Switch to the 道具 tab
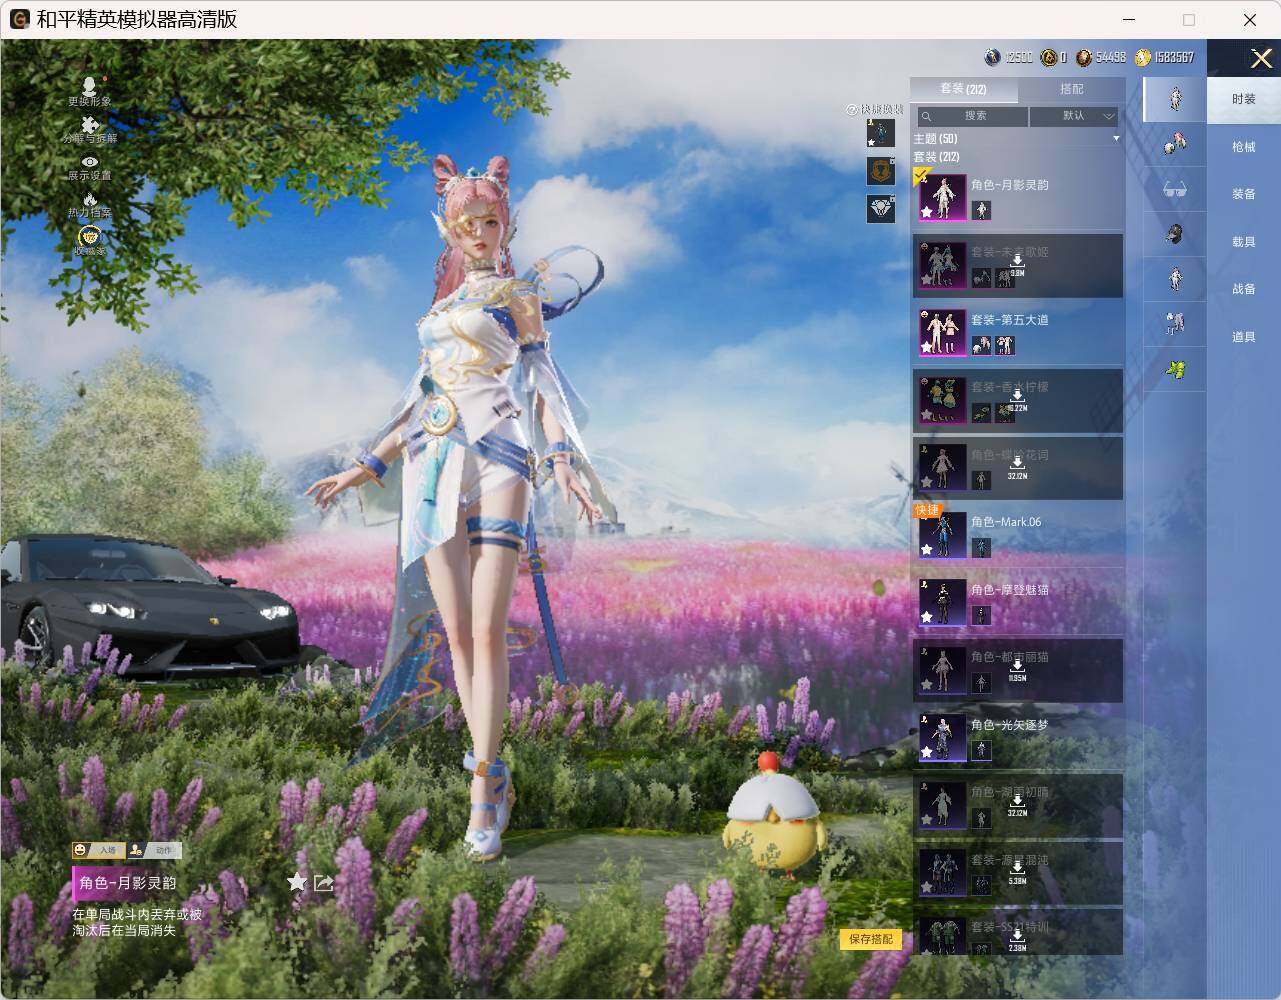1281x1000 pixels. (1244, 337)
